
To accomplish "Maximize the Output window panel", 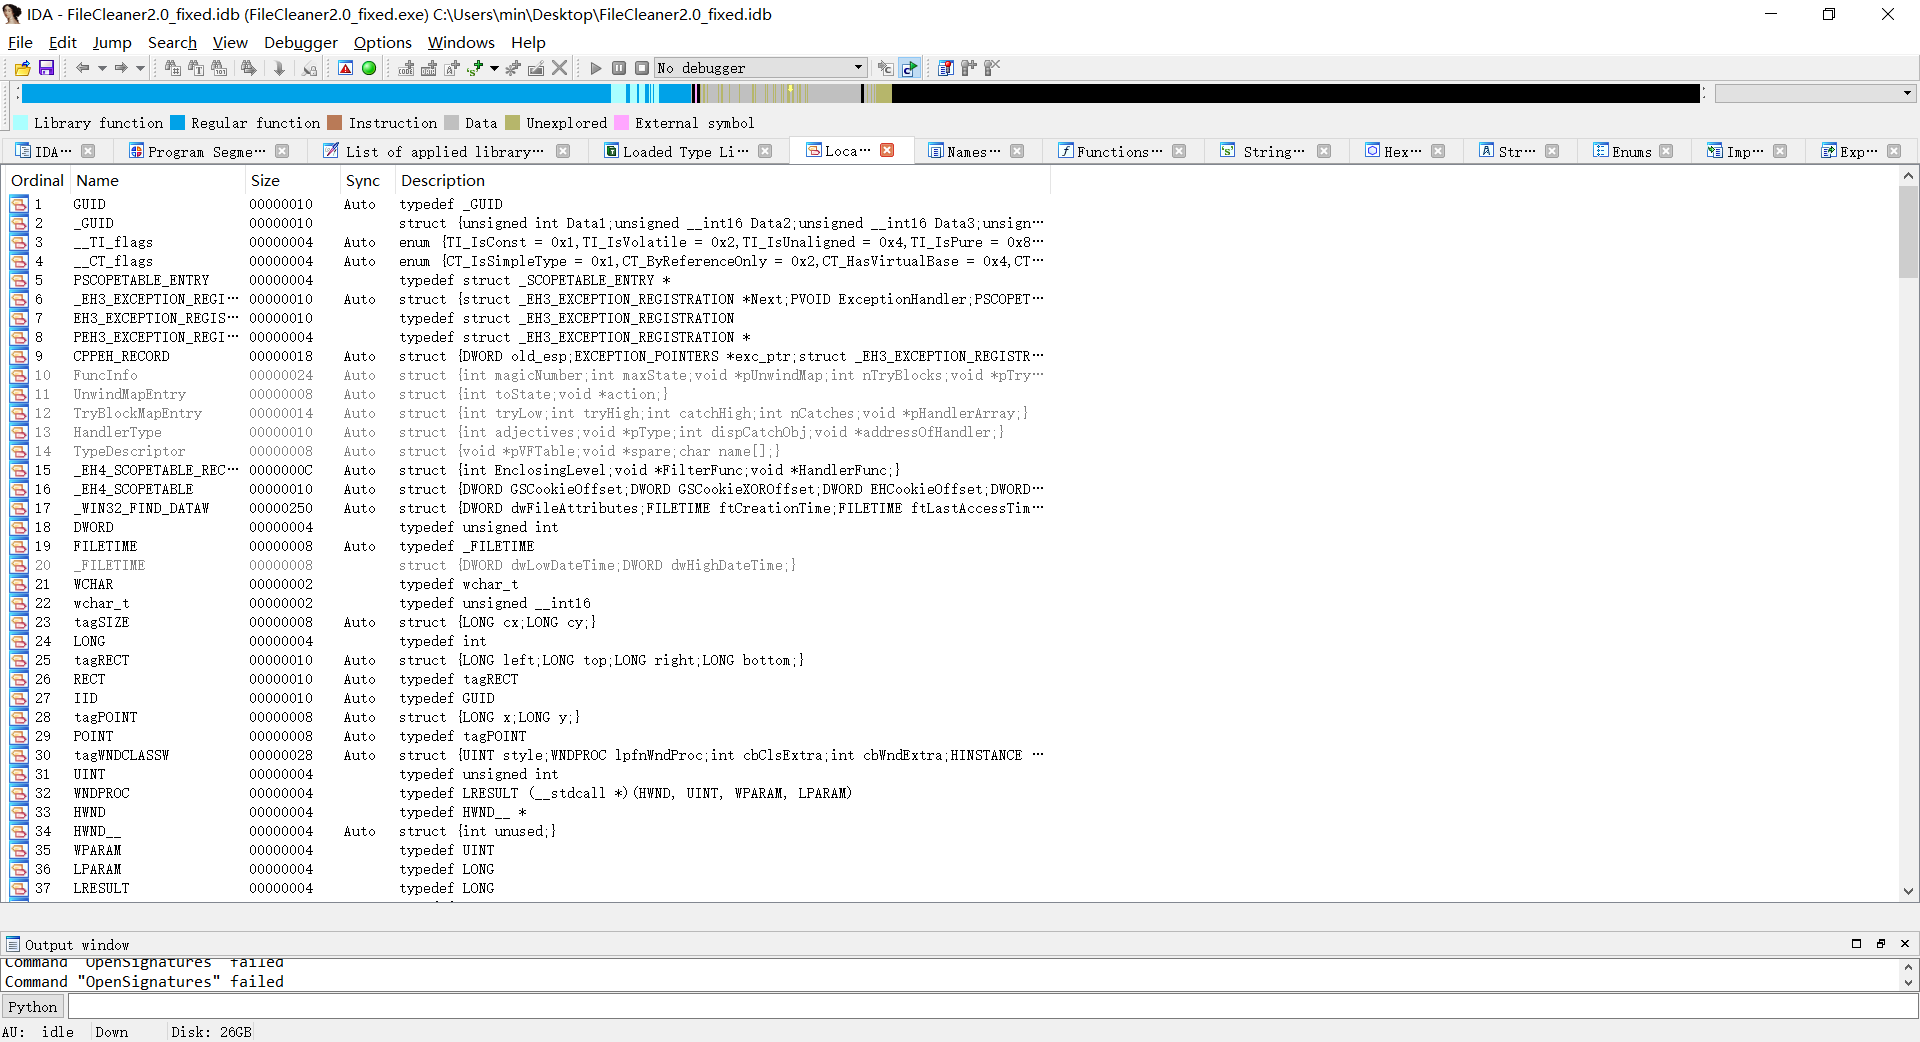I will click(1857, 944).
